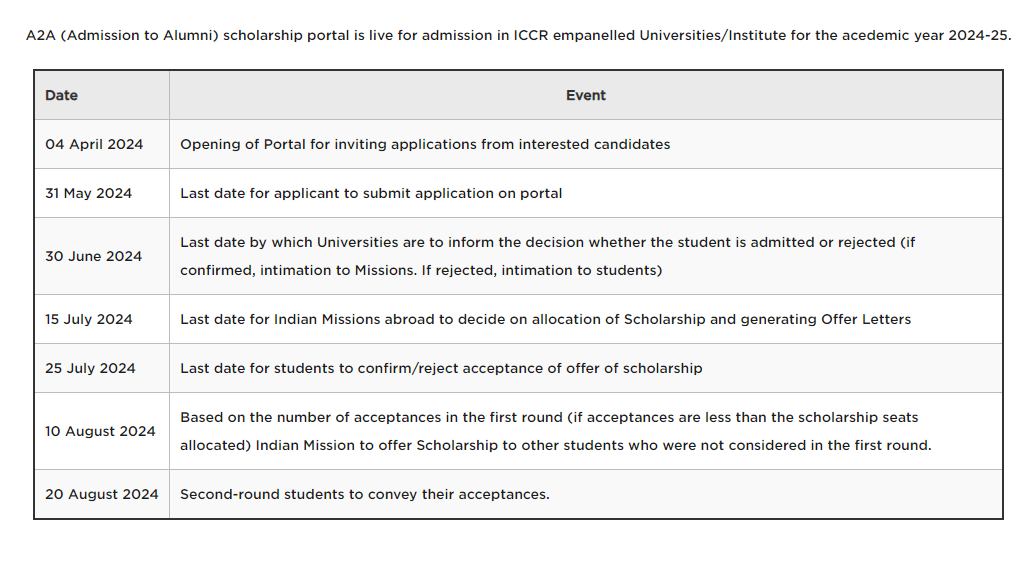The width and height of the screenshot is (1036, 561).
Task: Select the 04 April 2024 date cell
Action: tap(102, 144)
